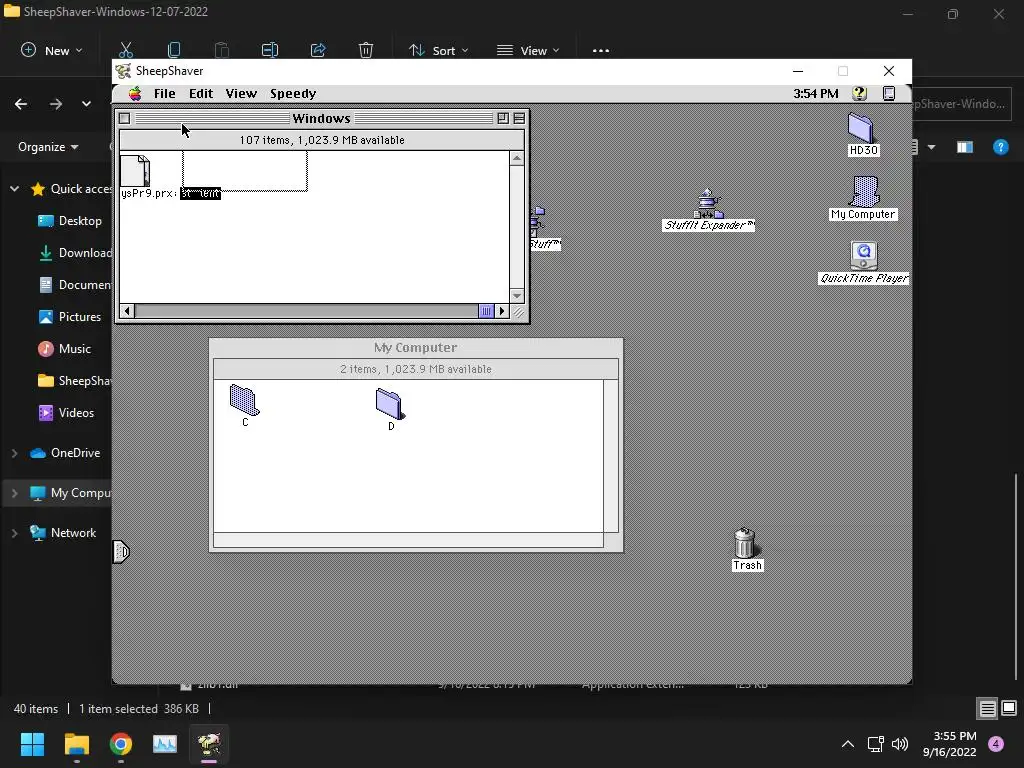
Task: Click the Mac help balloon icon
Action: (x=860, y=93)
